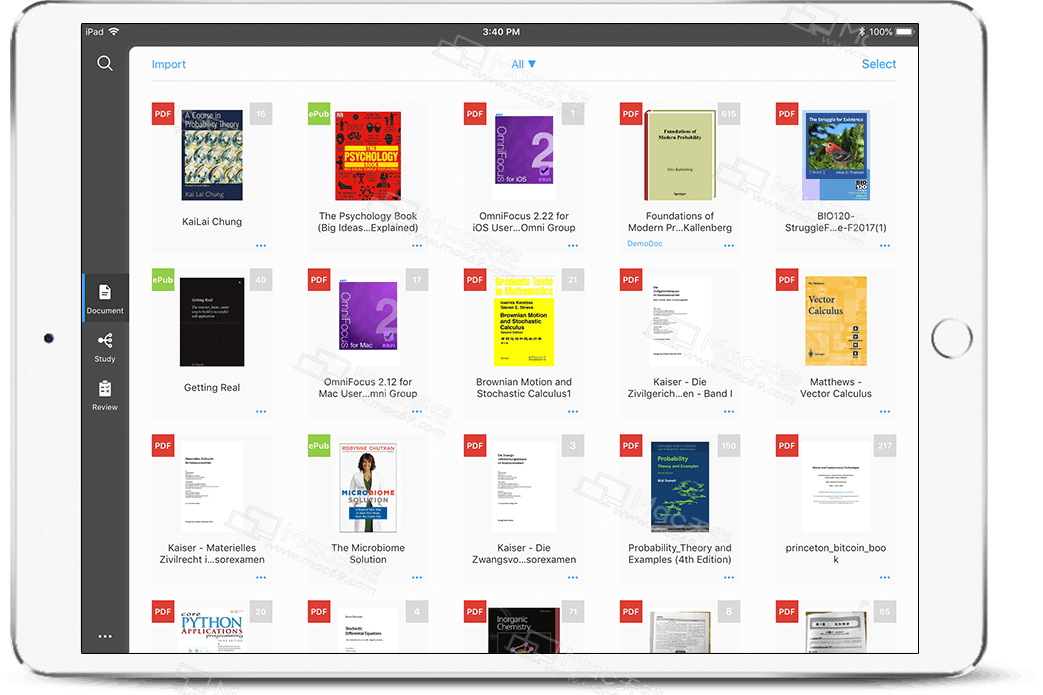Viewport: 1043px width, 695px height.
Task: Tap the Select button
Action: (879, 64)
